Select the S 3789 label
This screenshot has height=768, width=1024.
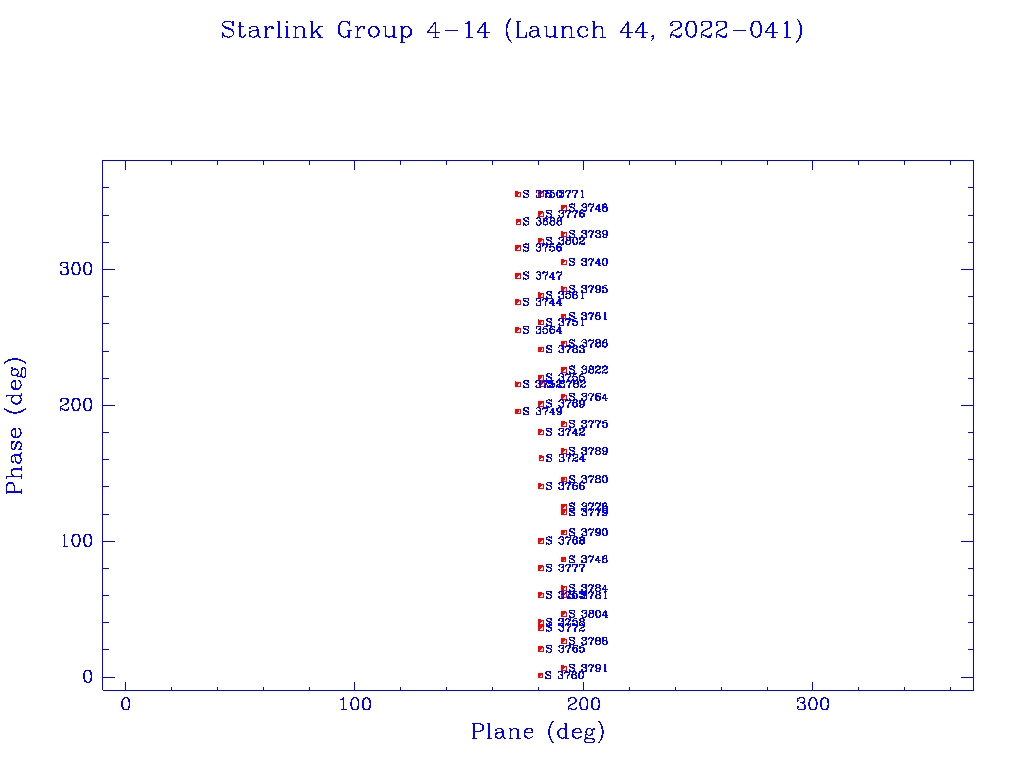pos(588,451)
